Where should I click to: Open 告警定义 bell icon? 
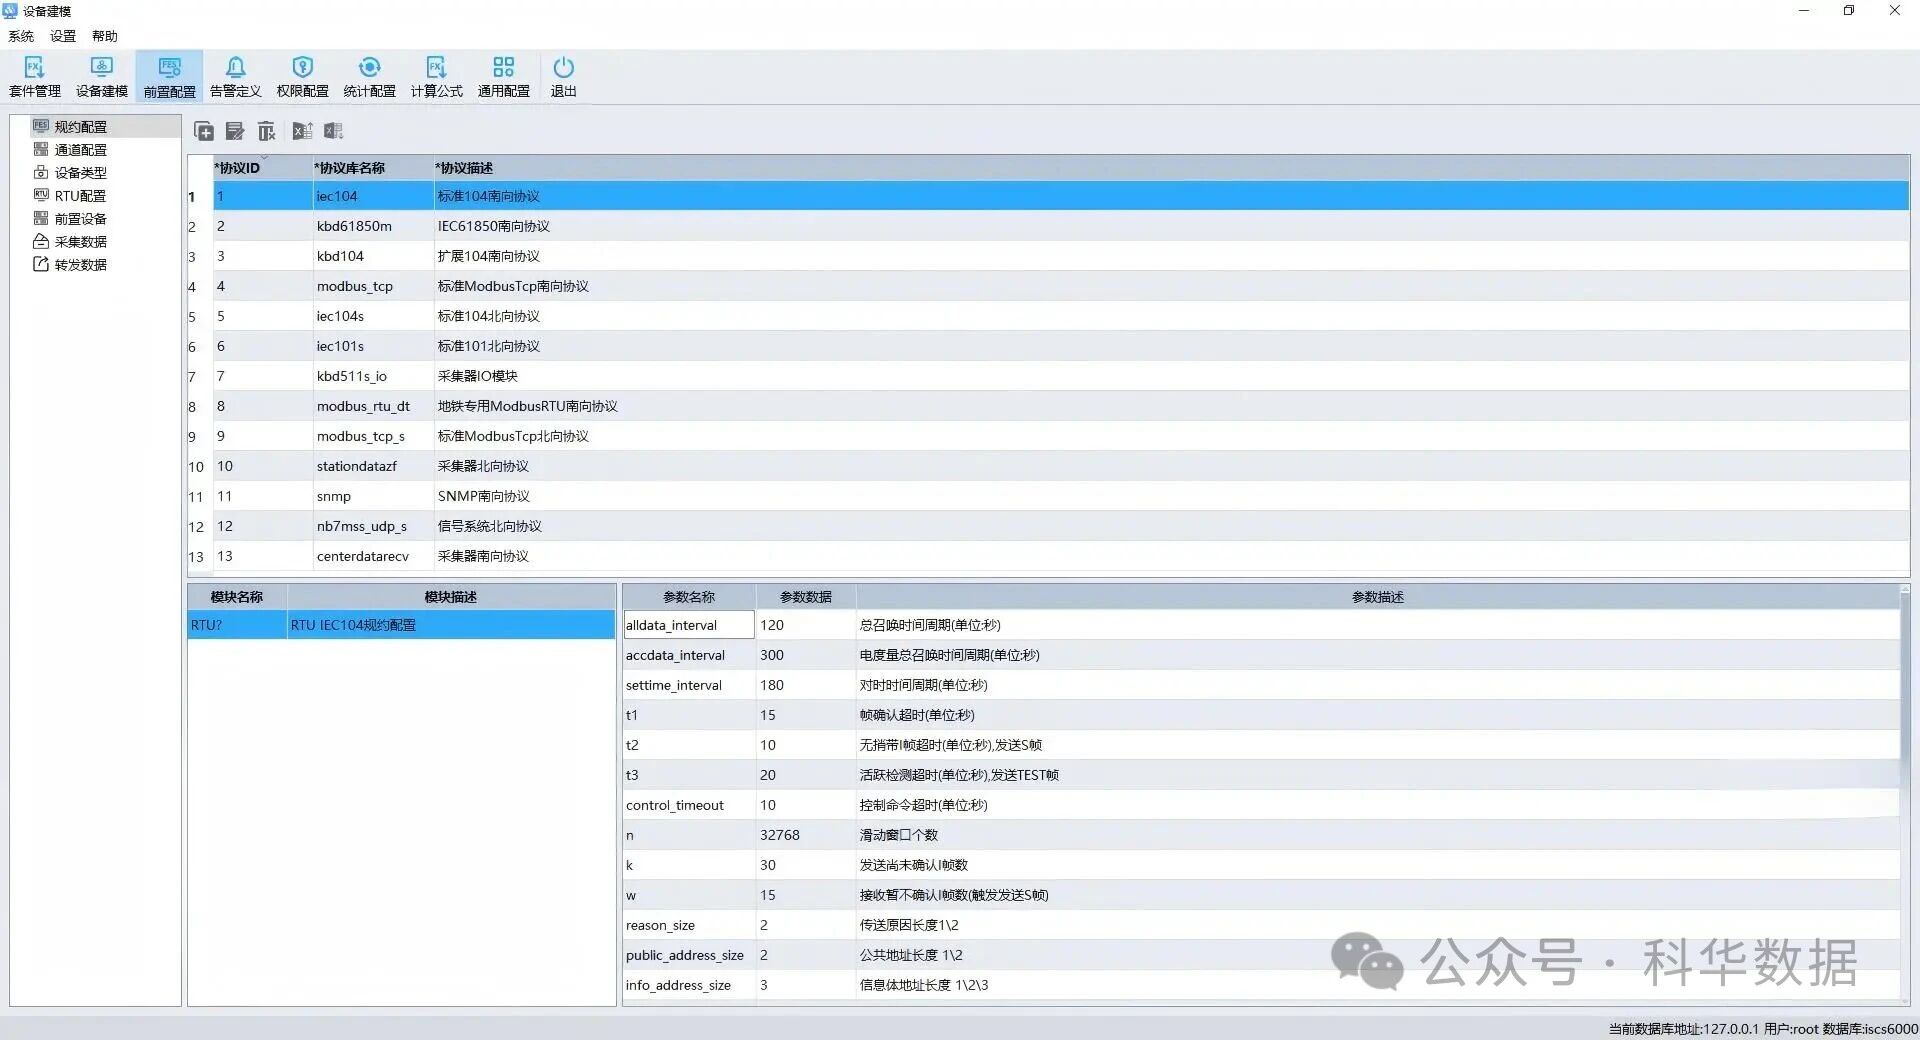[x=235, y=76]
